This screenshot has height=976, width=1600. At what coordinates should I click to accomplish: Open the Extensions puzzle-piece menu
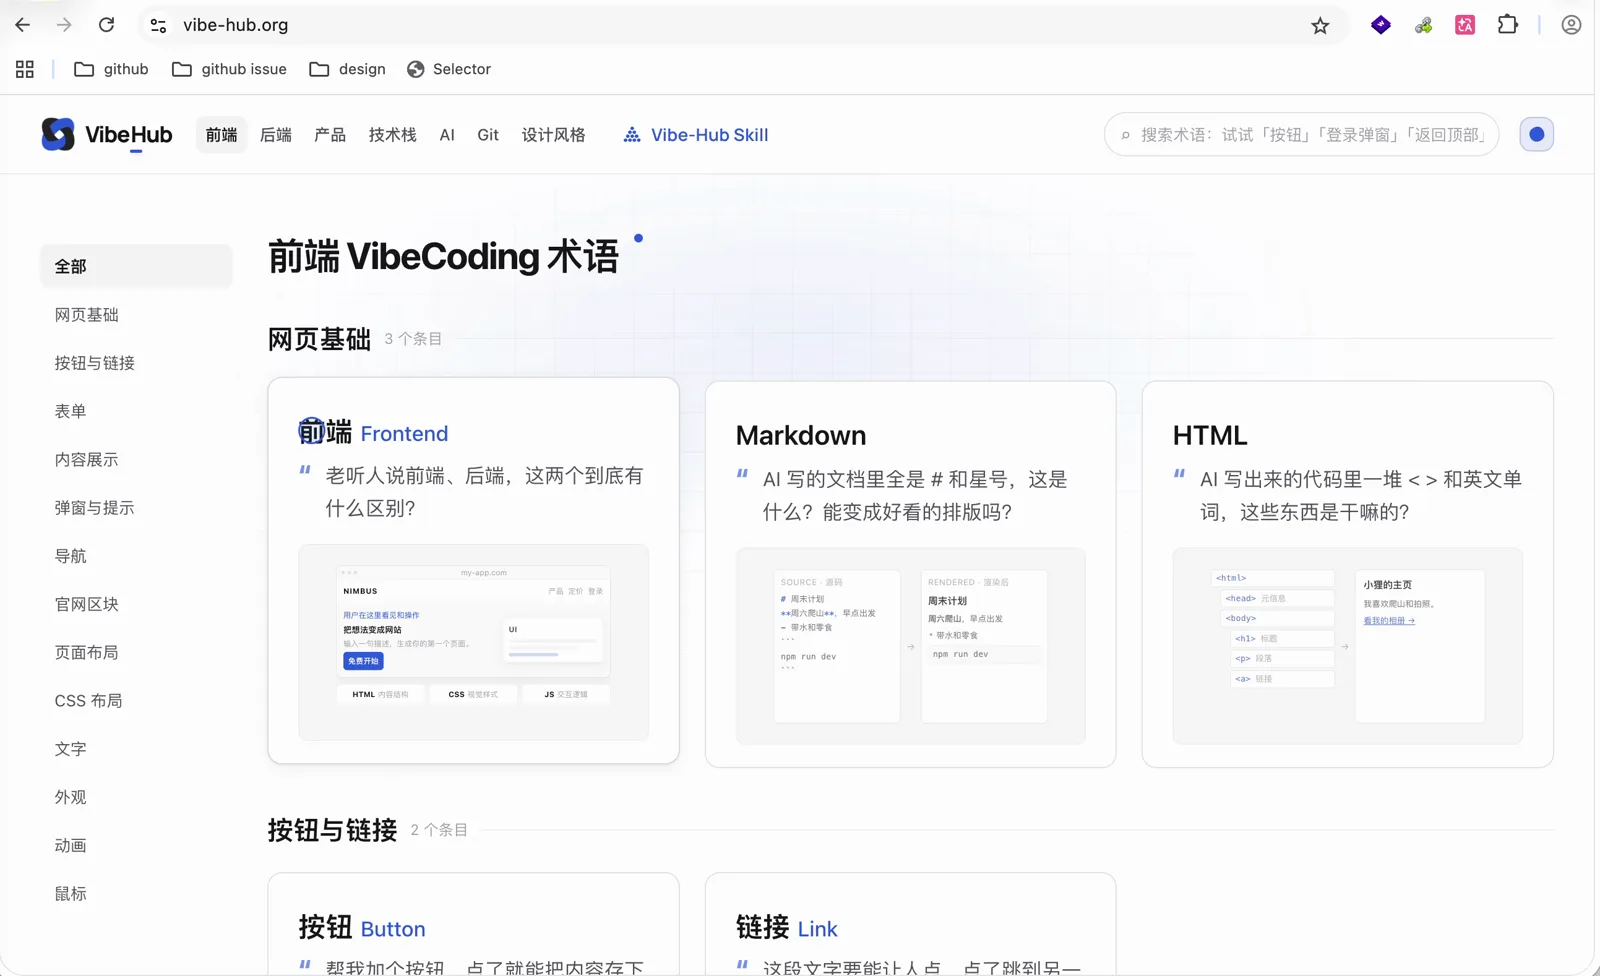pyautogui.click(x=1508, y=25)
